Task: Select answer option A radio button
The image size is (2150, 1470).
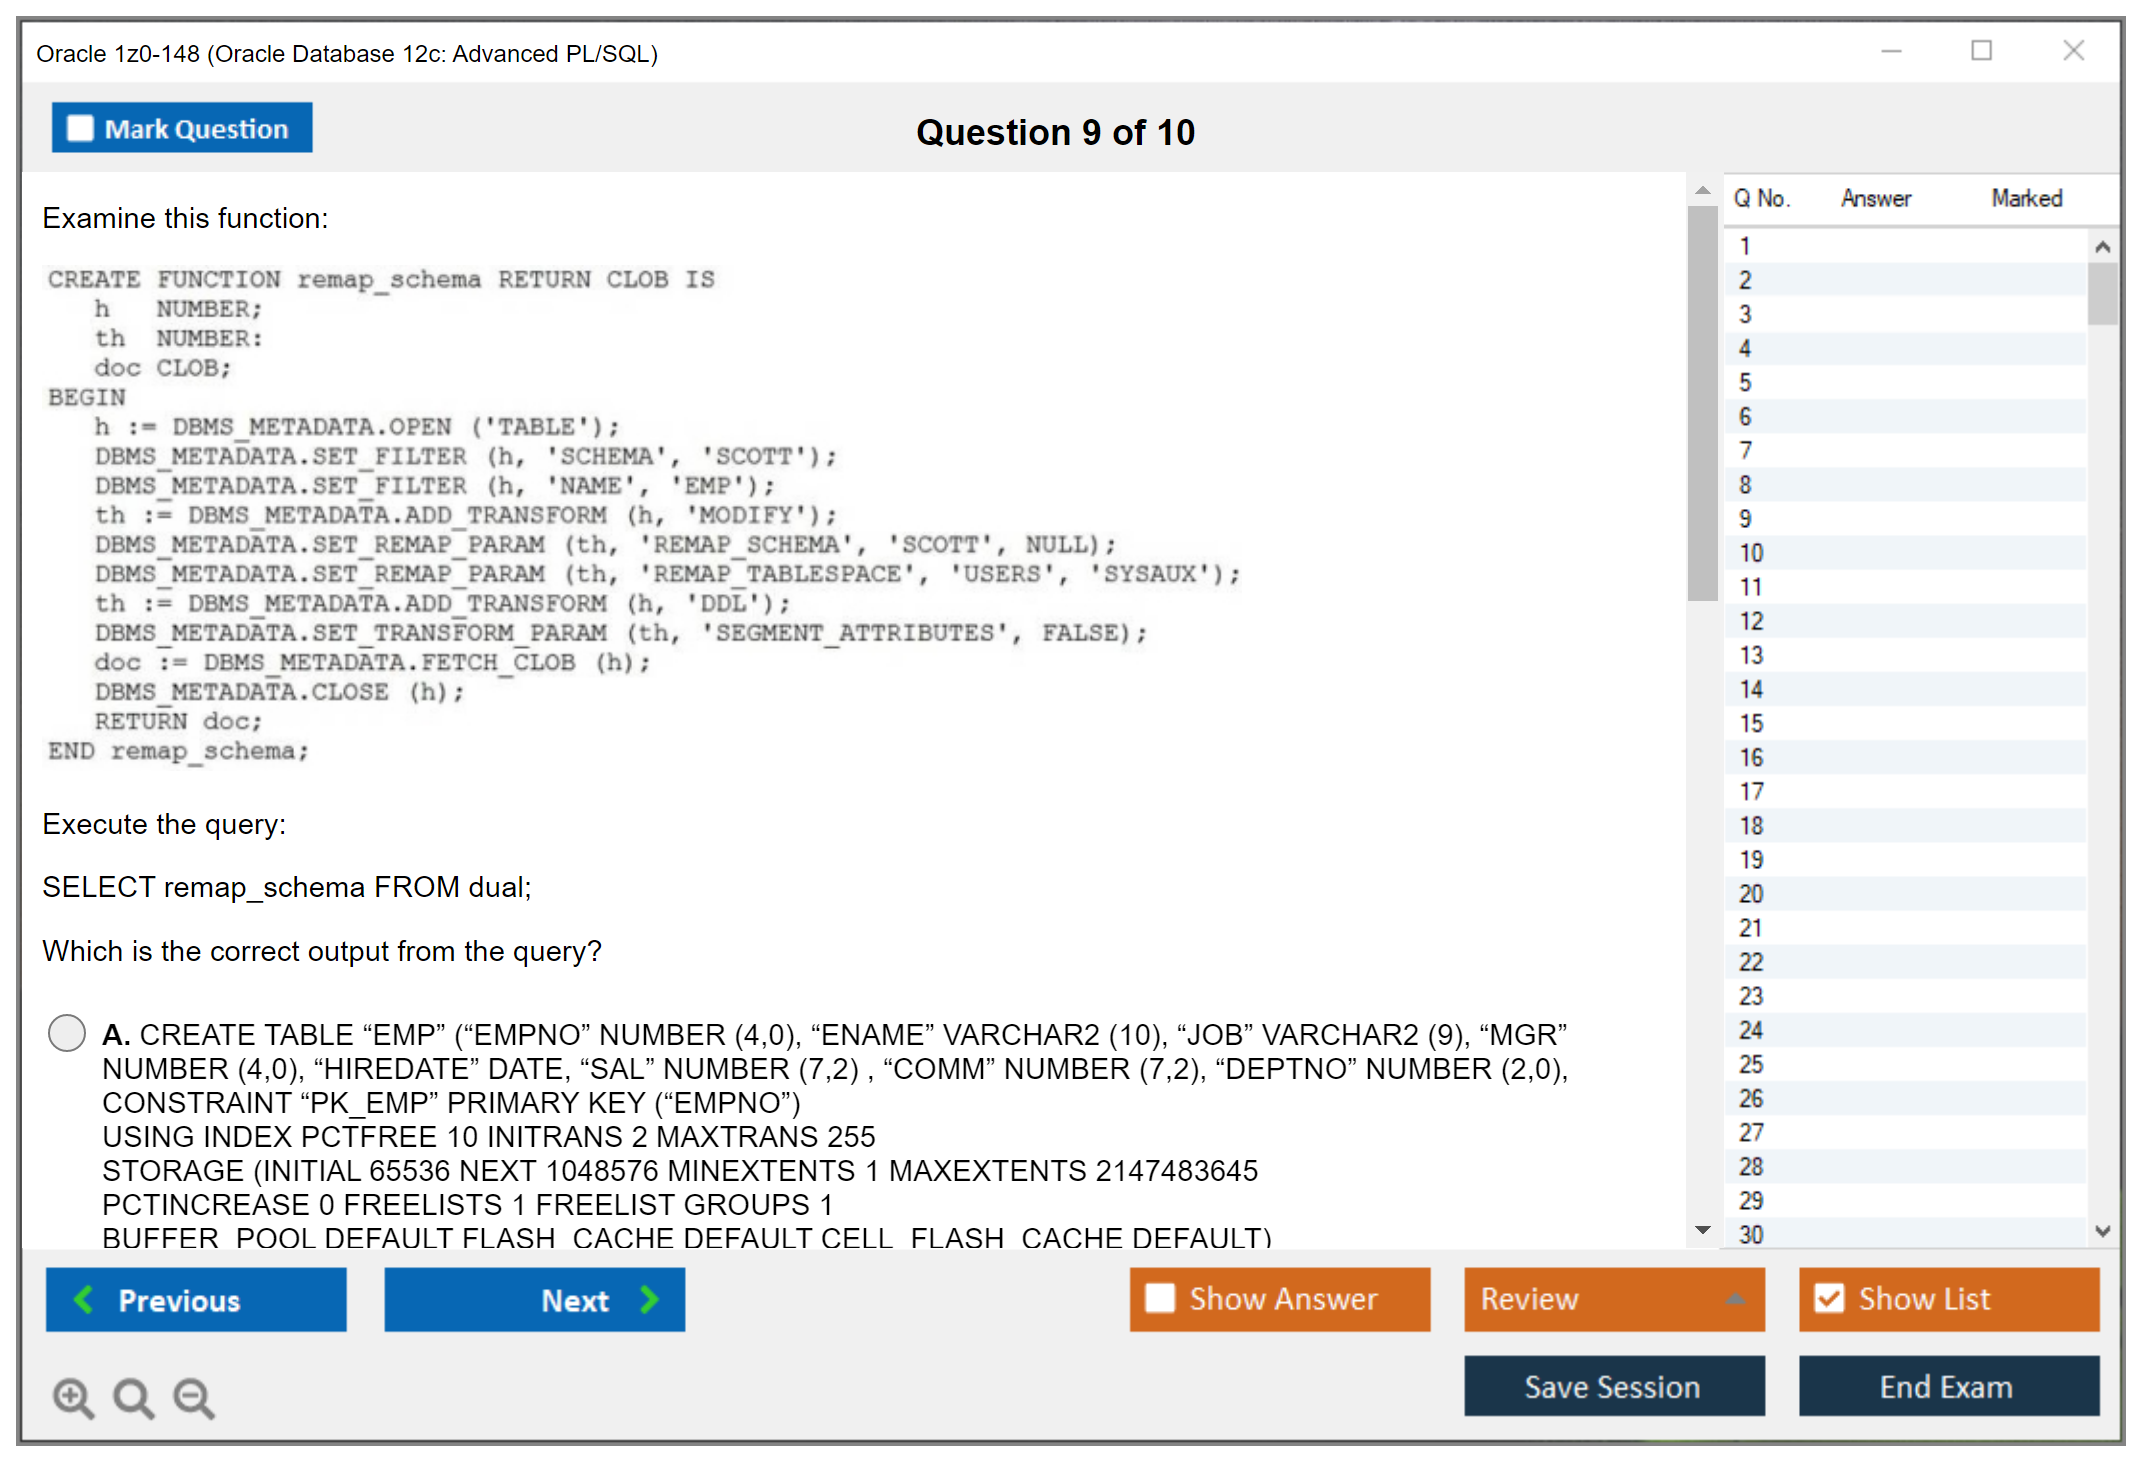Action: [67, 1033]
